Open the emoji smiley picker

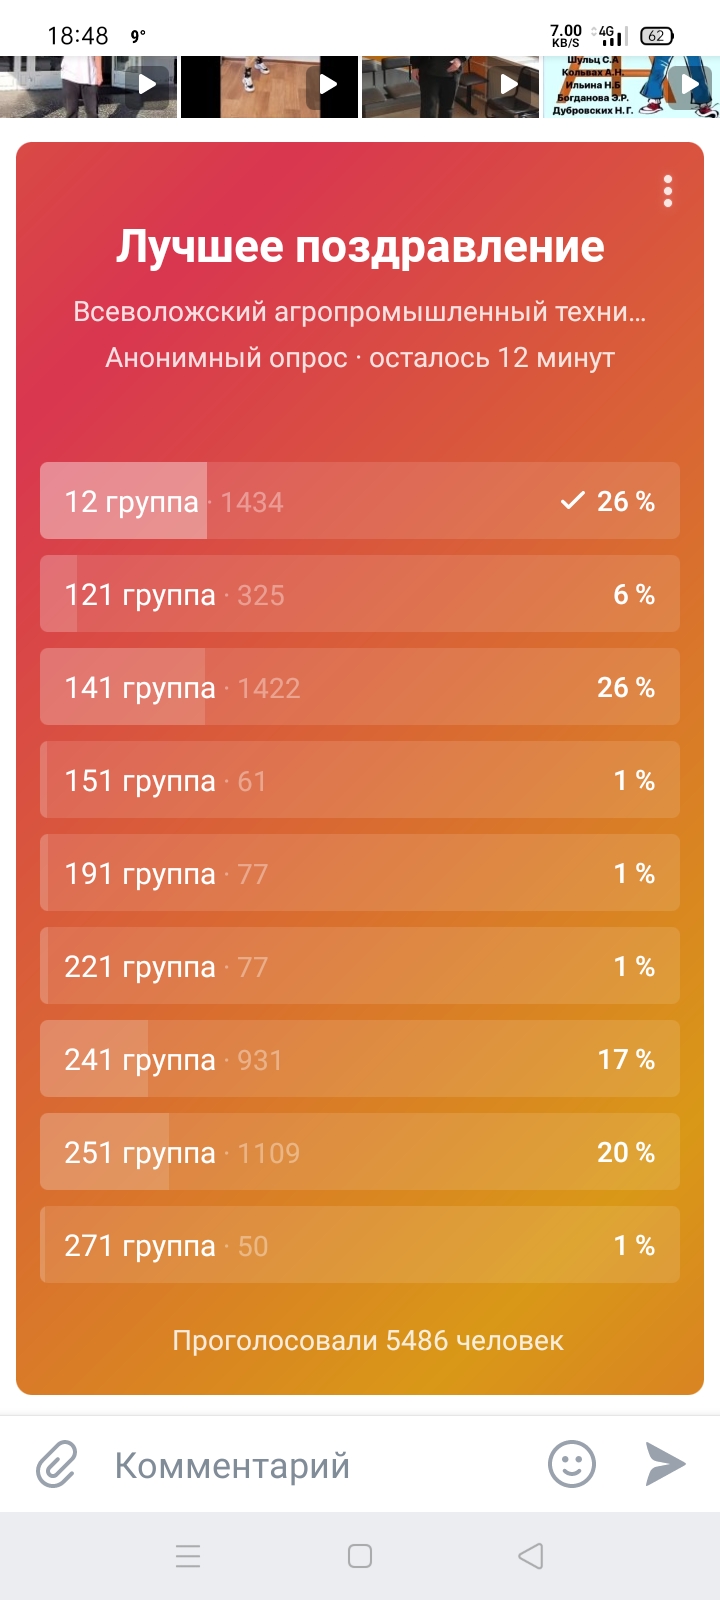pyautogui.click(x=572, y=1465)
